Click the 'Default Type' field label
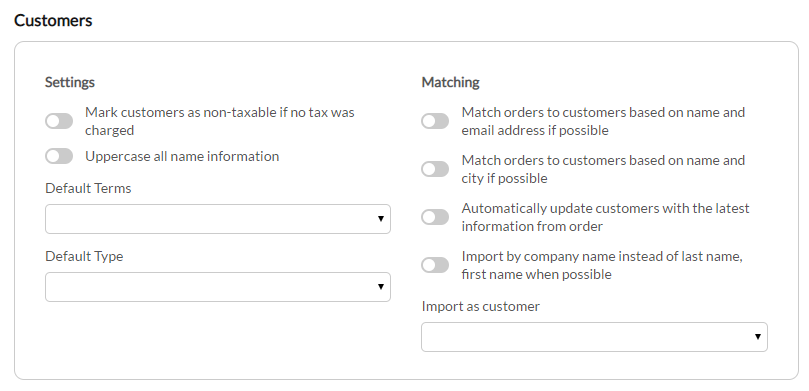 click(84, 256)
